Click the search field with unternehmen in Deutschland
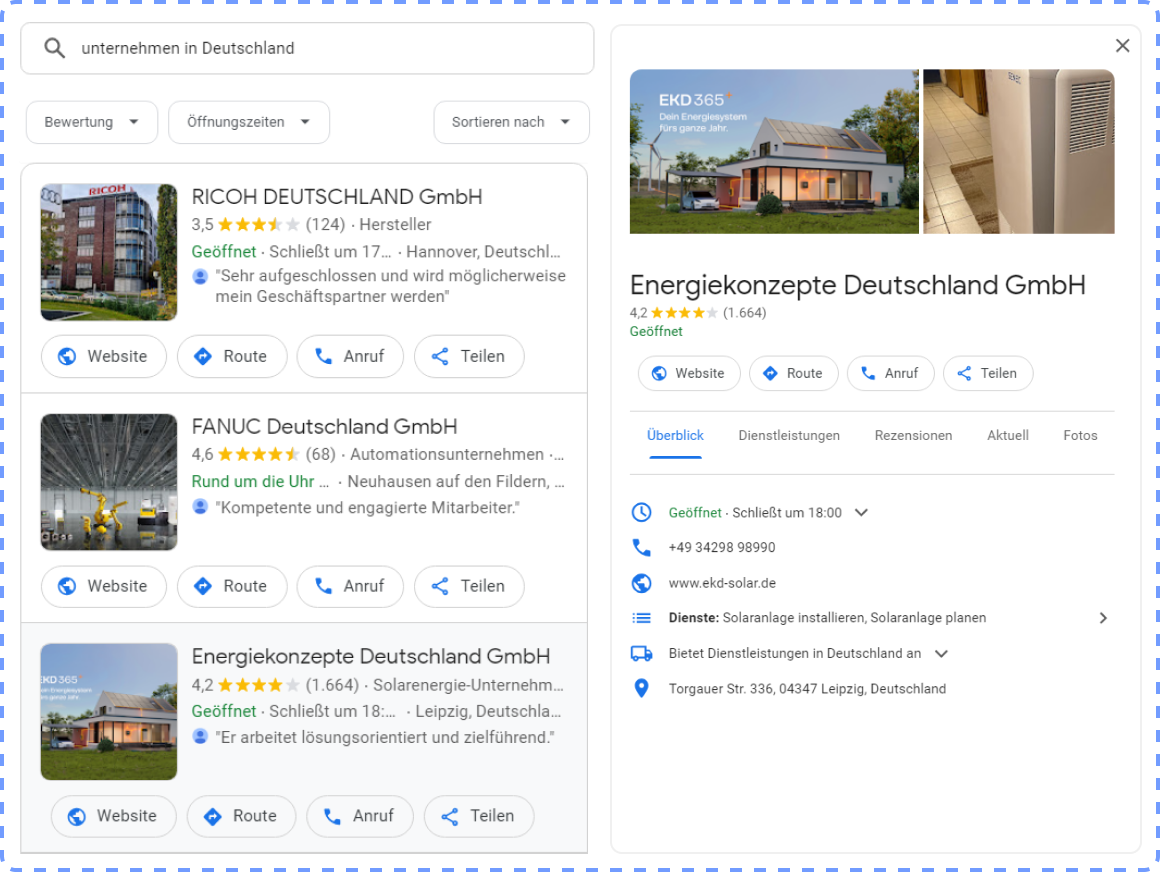 [320, 48]
